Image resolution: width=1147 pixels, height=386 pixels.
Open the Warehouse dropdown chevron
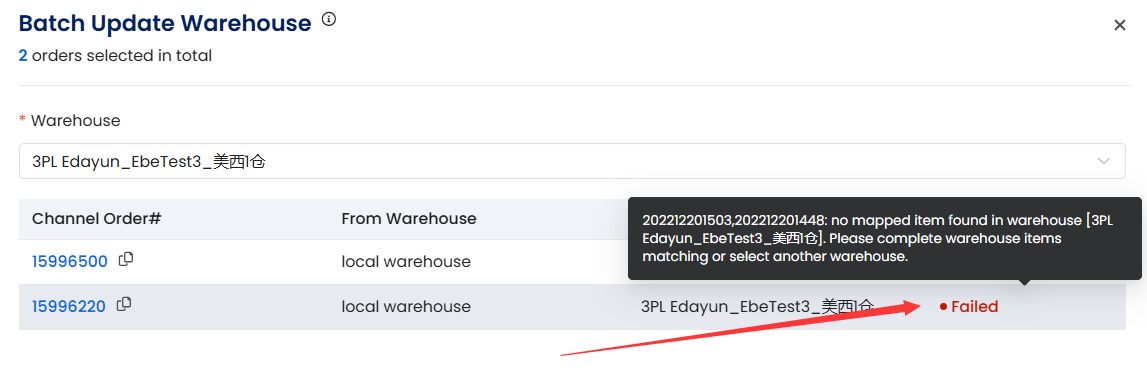click(x=1104, y=162)
